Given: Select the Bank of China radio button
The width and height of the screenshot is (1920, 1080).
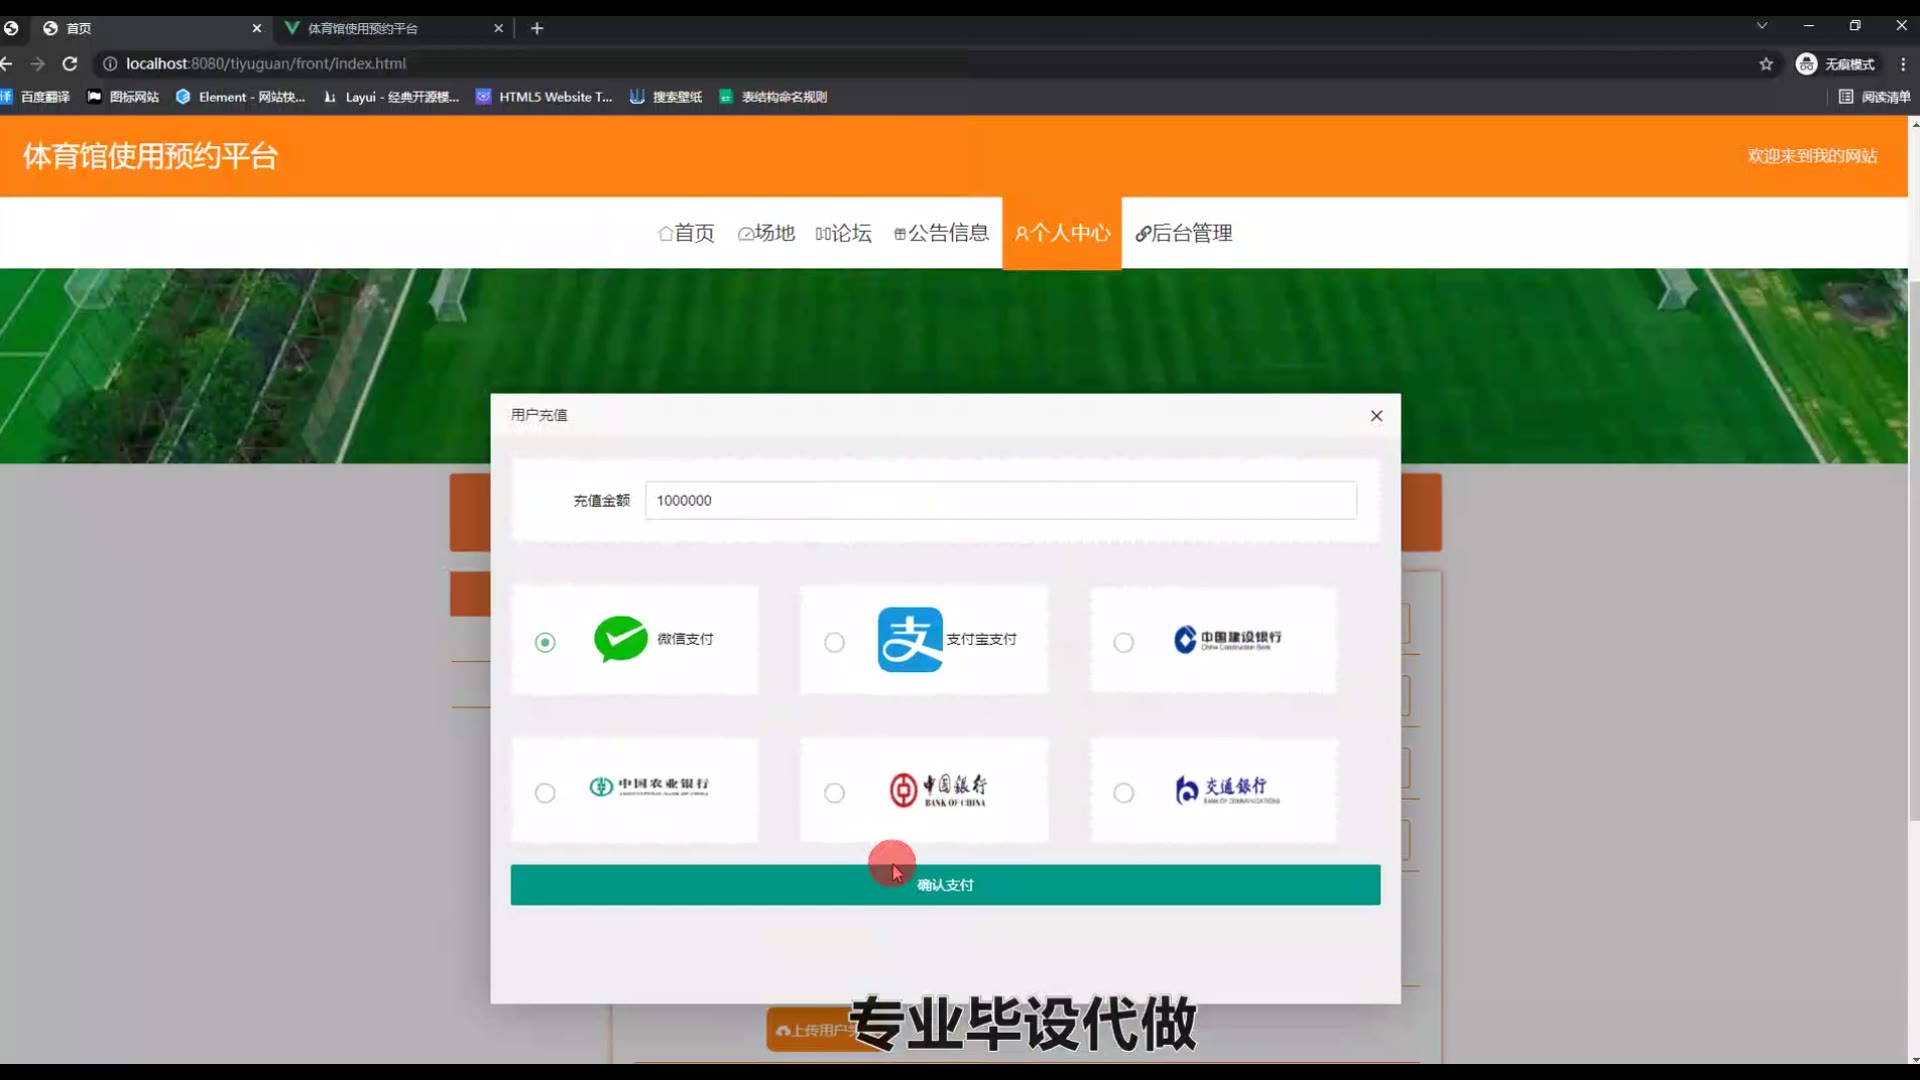Looking at the screenshot, I should point(834,793).
